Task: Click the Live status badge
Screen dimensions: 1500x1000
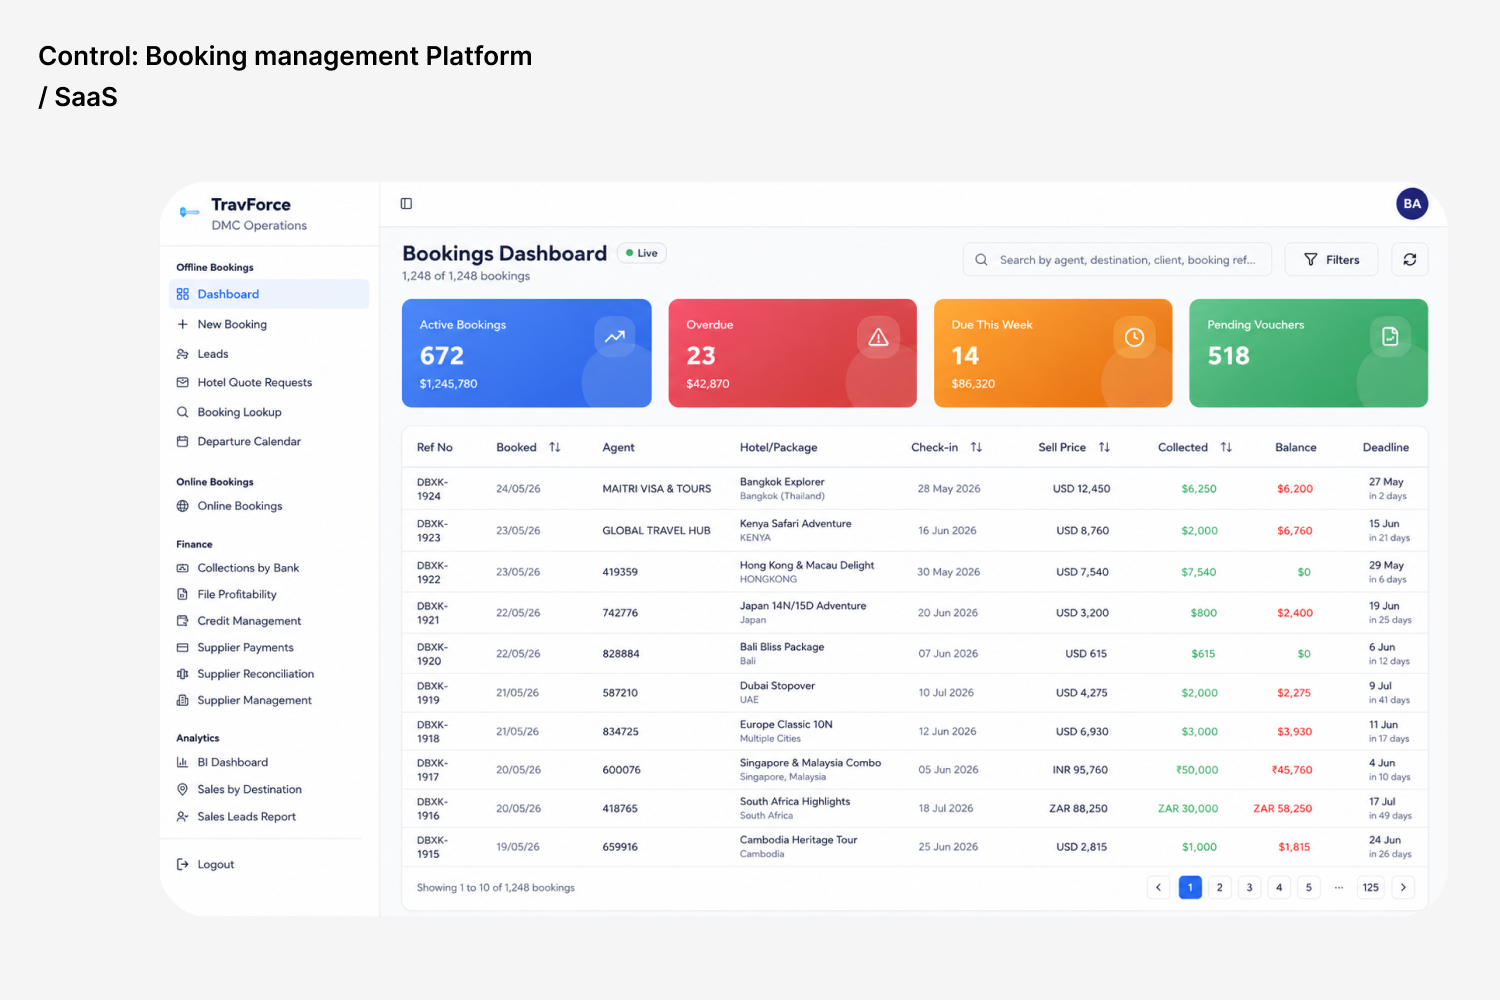Action: point(642,253)
